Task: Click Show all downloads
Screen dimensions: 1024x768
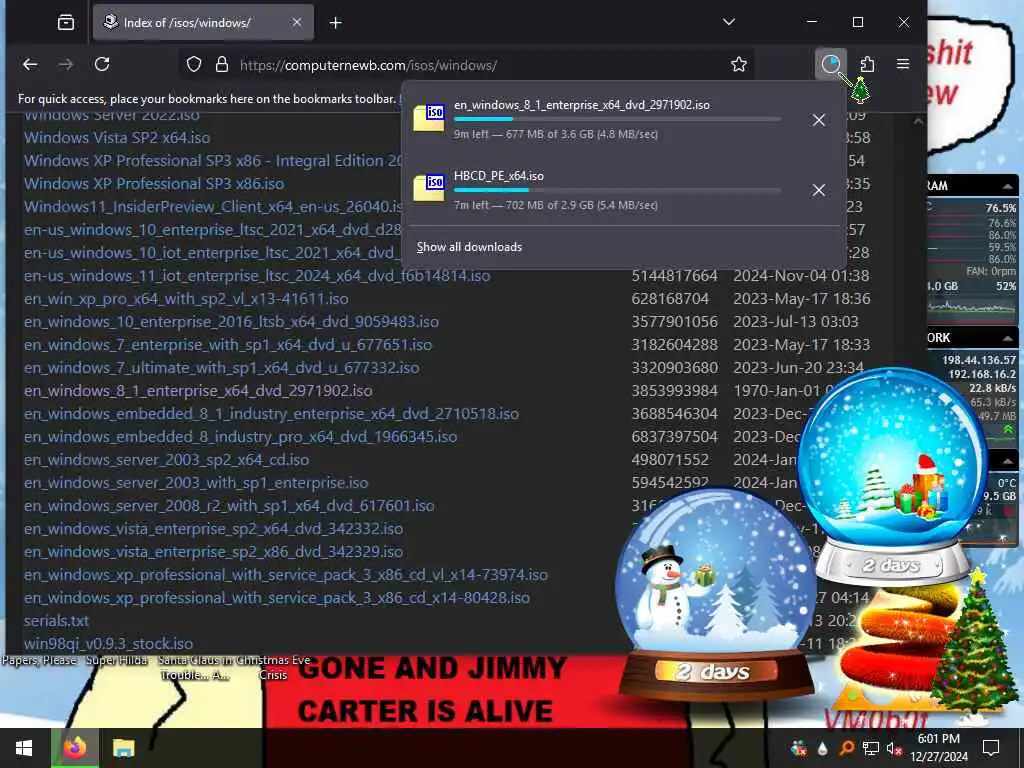Action: click(x=469, y=247)
